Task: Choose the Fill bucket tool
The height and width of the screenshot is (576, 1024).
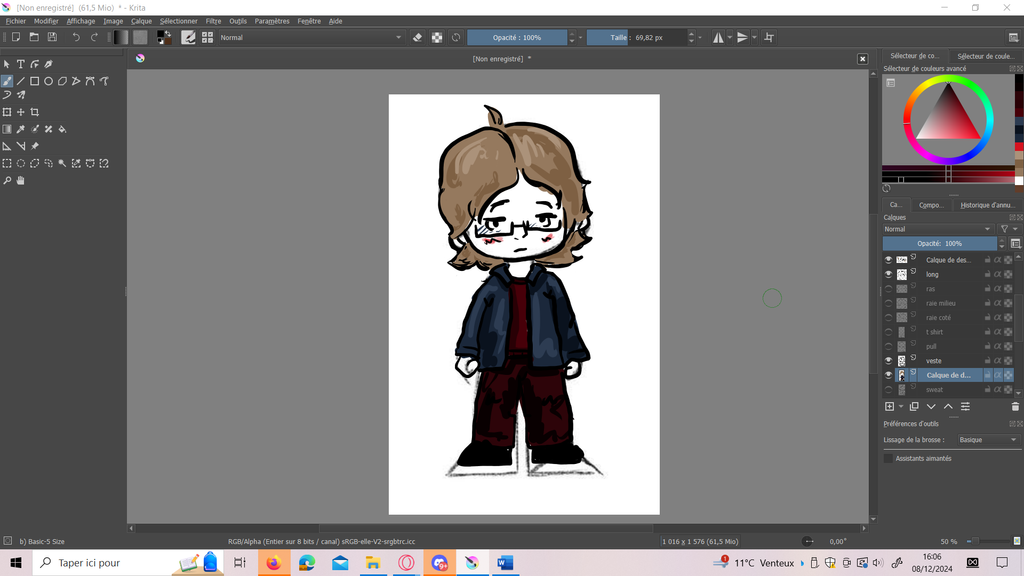Action: (x=62, y=129)
